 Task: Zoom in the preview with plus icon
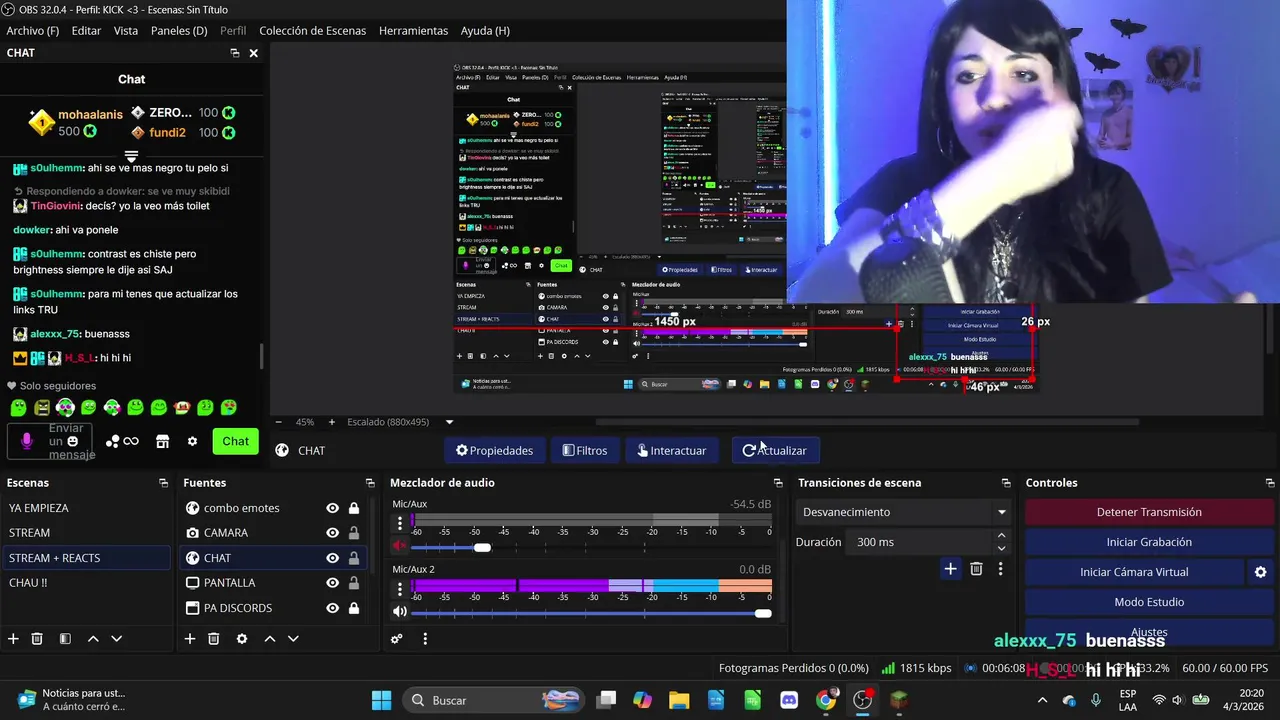click(332, 422)
